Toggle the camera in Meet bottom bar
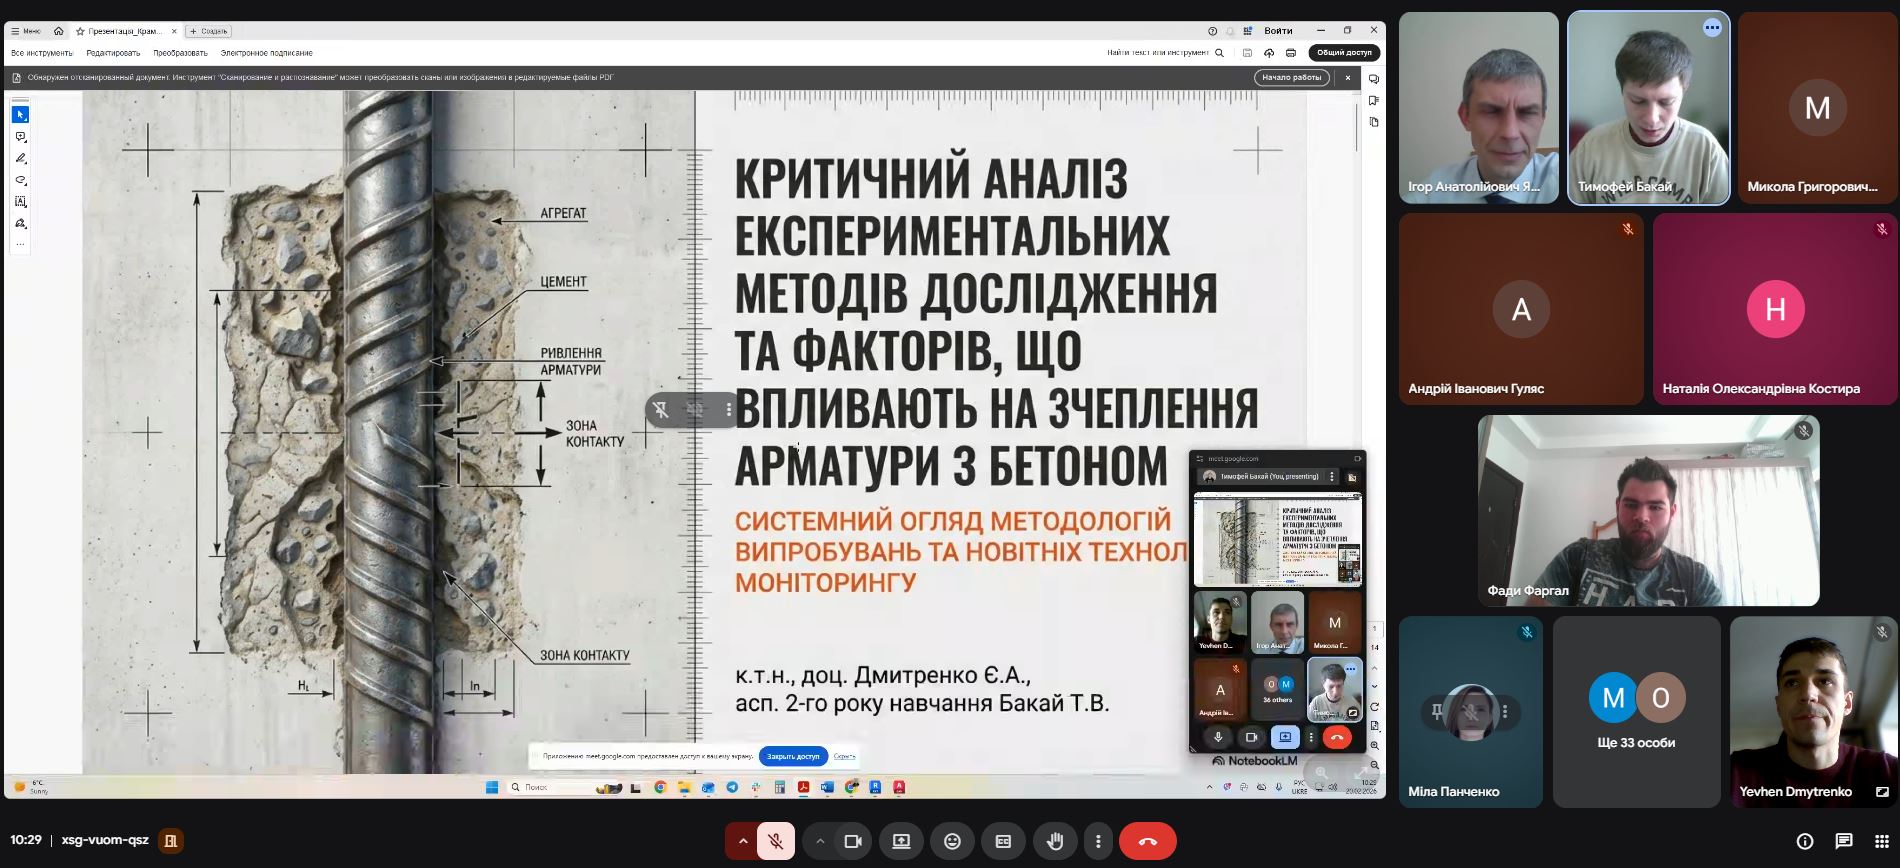The image size is (1900, 868). 853,841
